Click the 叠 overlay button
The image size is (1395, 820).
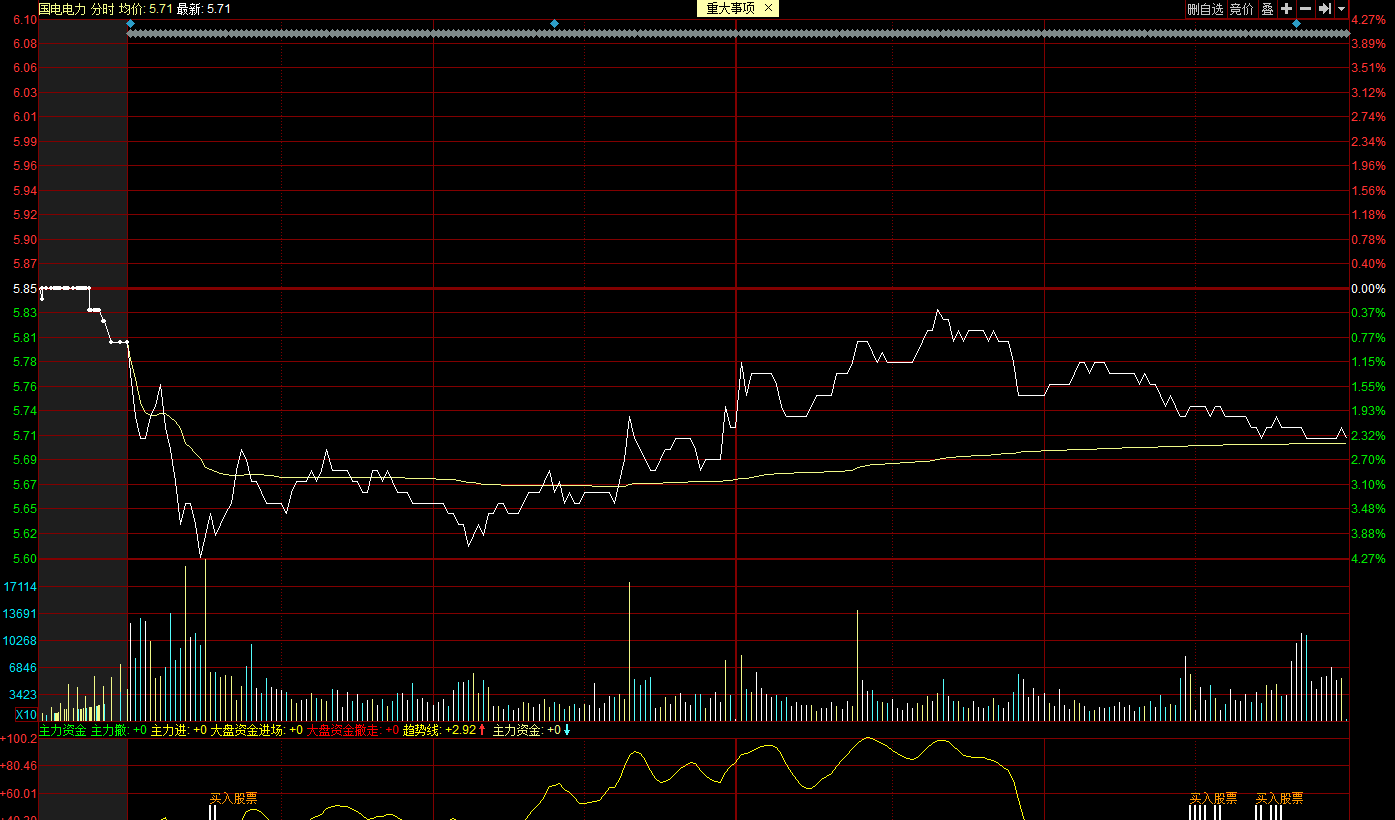pos(1267,9)
